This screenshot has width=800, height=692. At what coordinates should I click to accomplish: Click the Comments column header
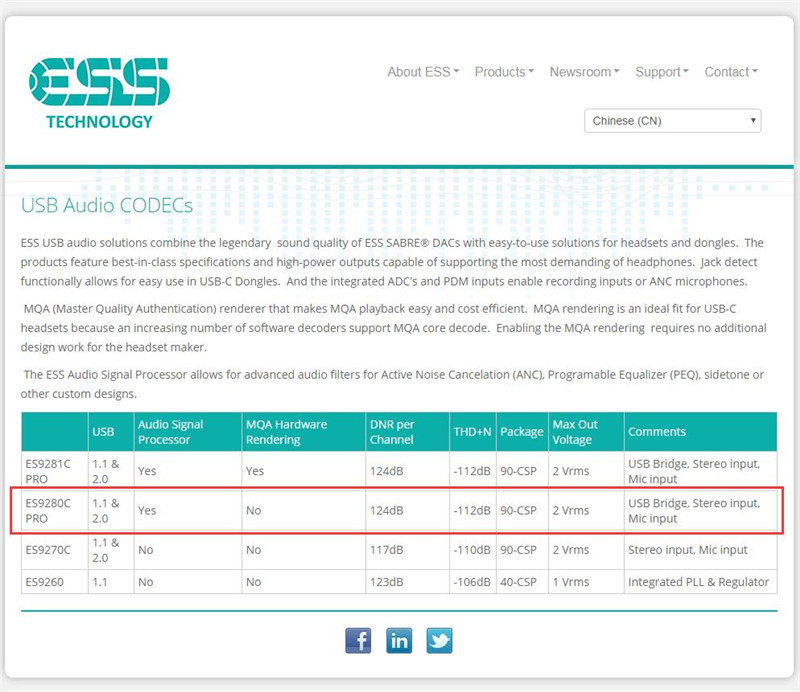tap(657, 432)
